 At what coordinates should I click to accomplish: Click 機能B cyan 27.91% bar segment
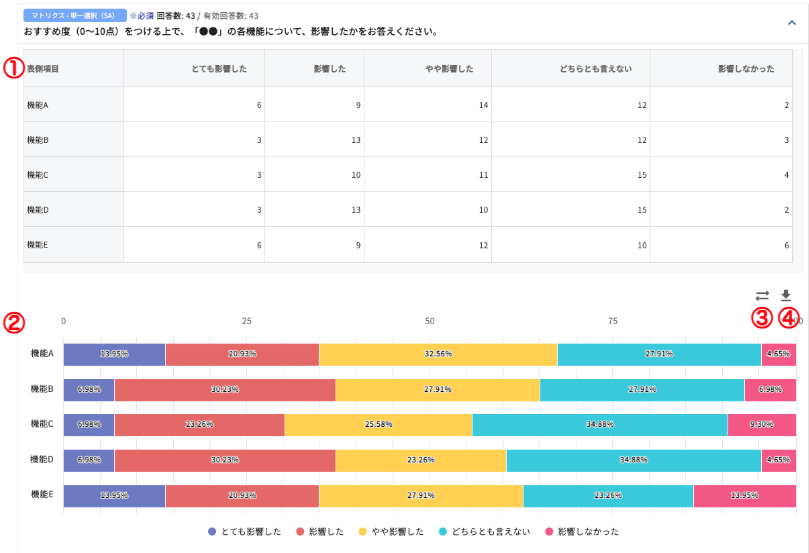click(642, 389)
